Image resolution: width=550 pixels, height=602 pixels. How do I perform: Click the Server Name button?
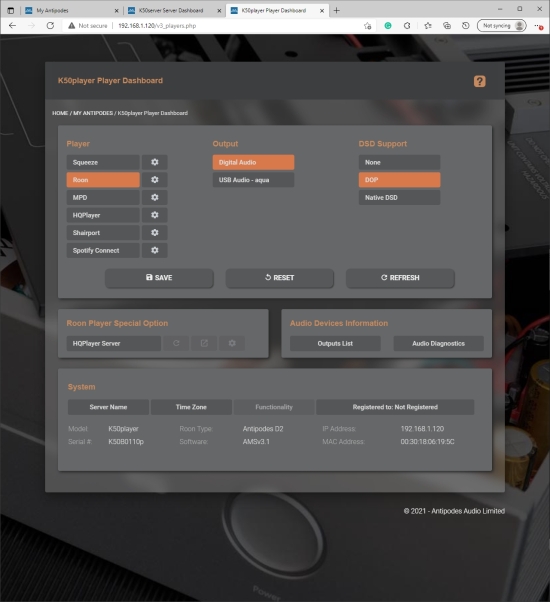click(x=108, y=407)
